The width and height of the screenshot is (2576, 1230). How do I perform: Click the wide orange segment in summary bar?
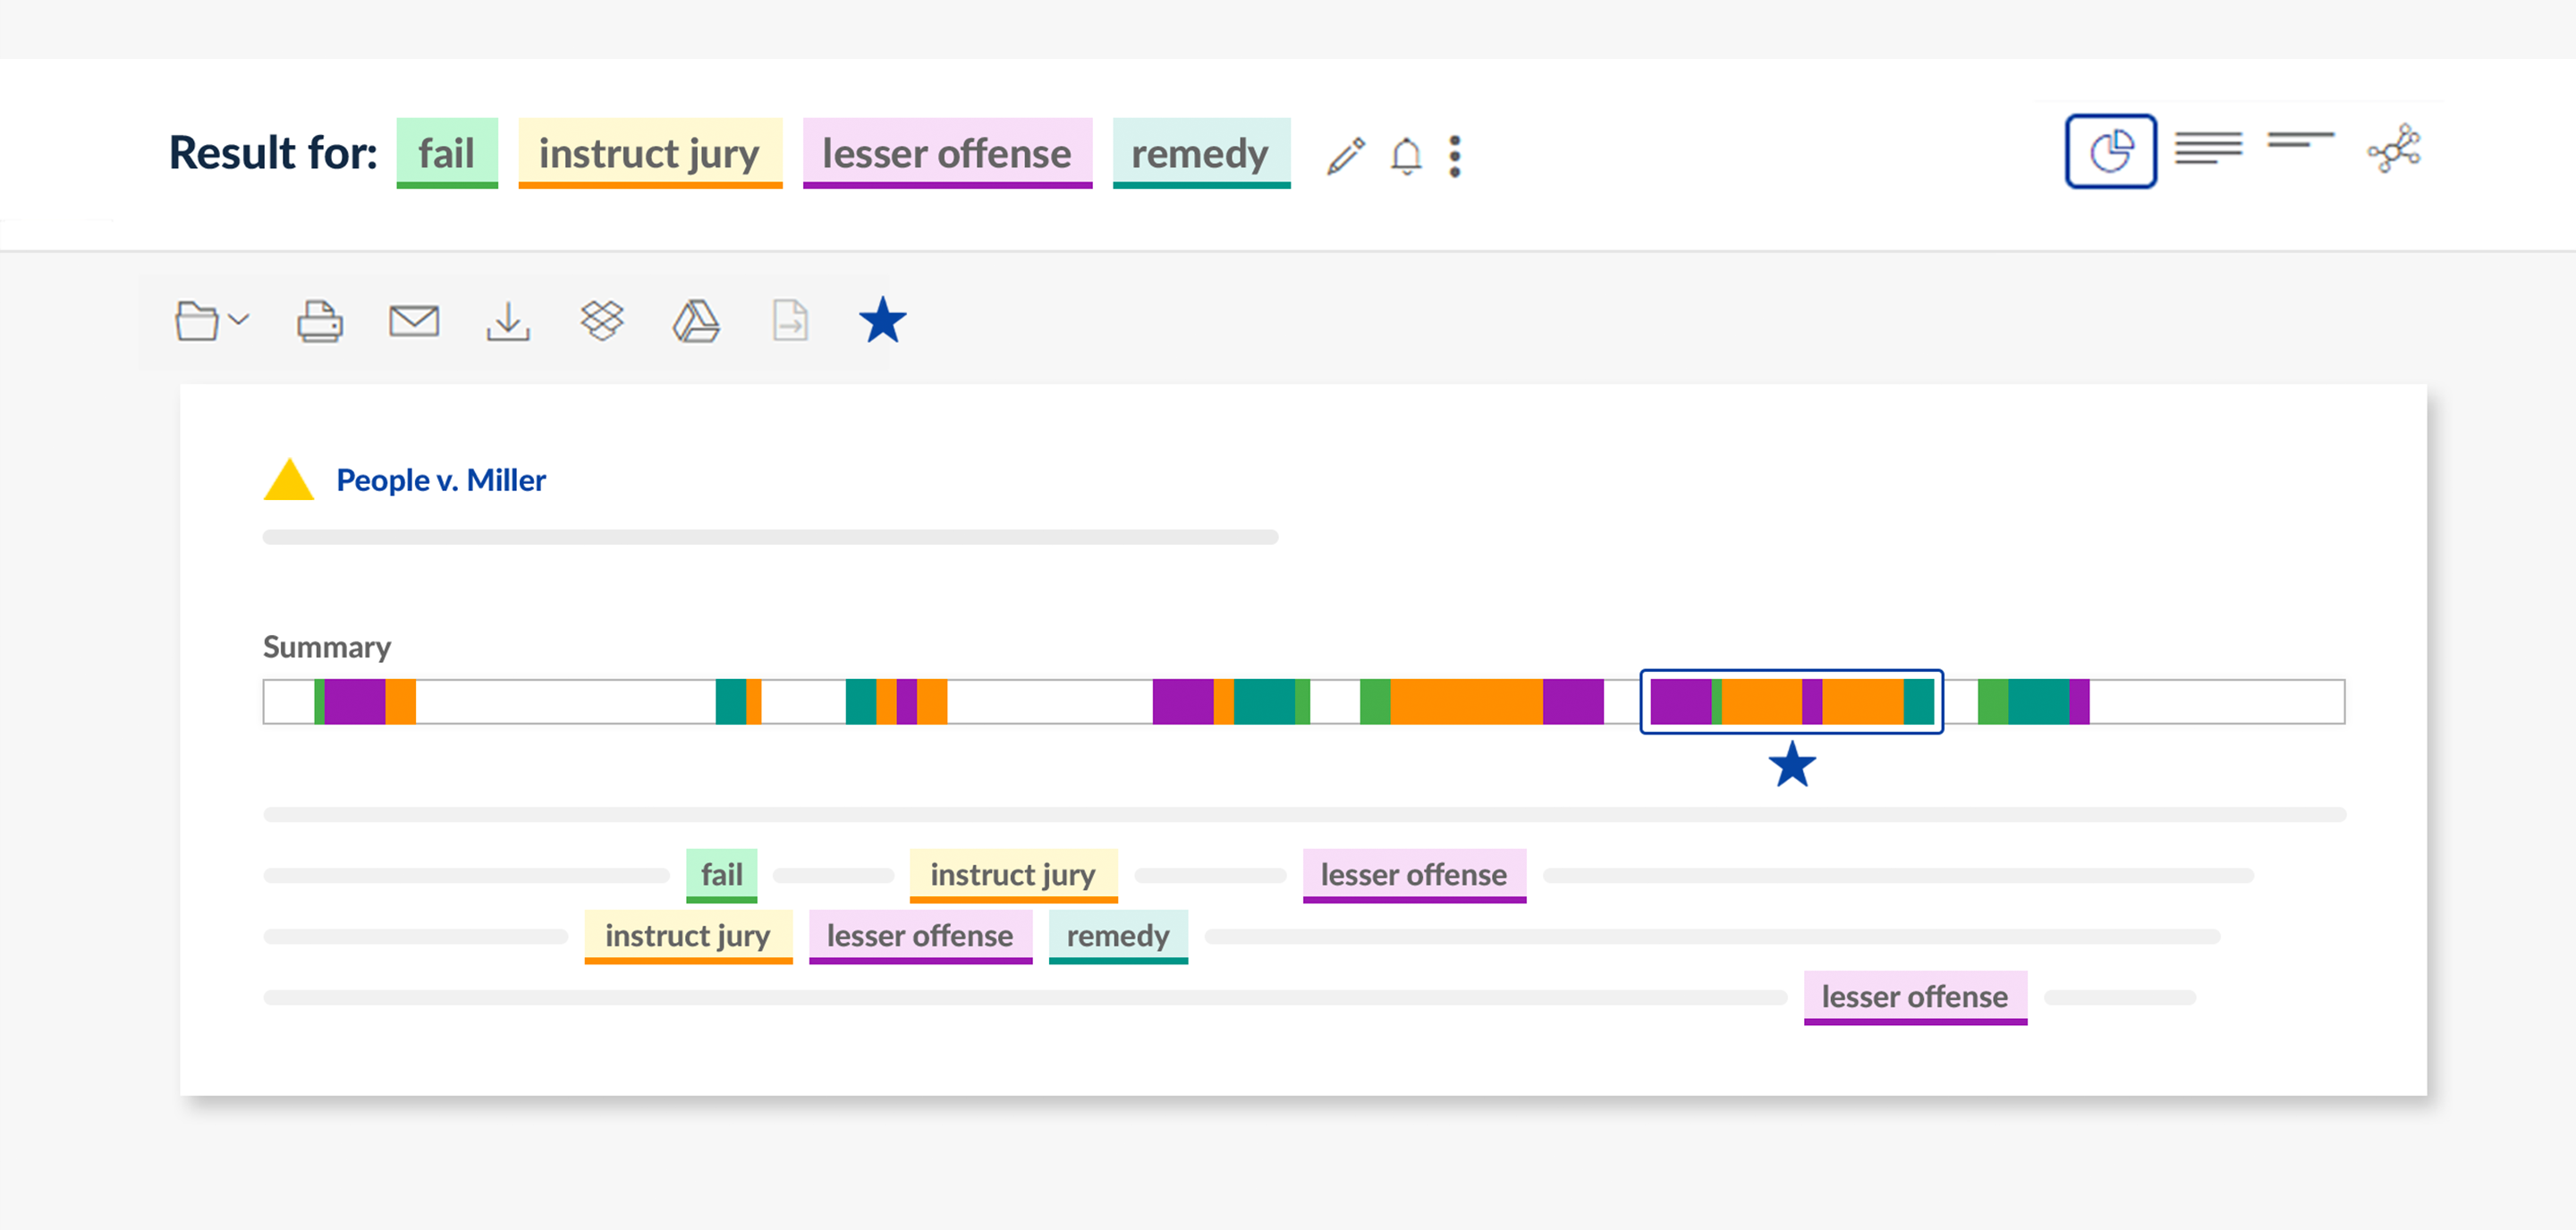1466,701
